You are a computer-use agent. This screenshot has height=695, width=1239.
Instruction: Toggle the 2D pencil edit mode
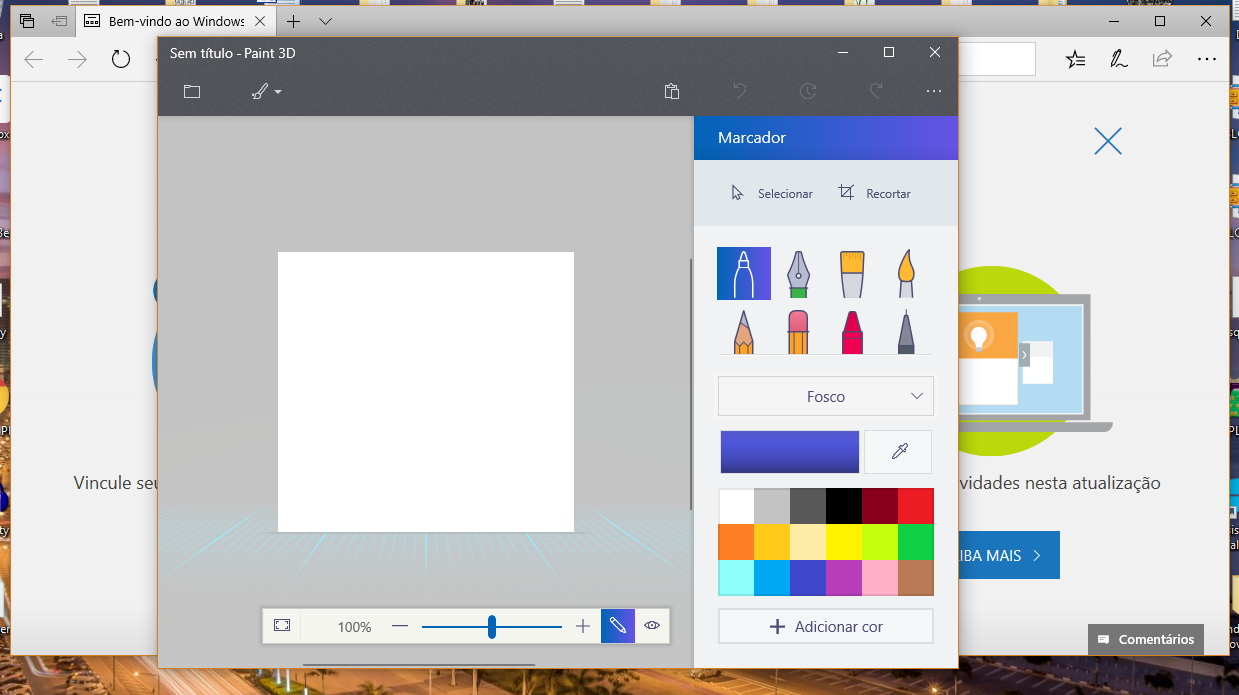pos(618,626)
